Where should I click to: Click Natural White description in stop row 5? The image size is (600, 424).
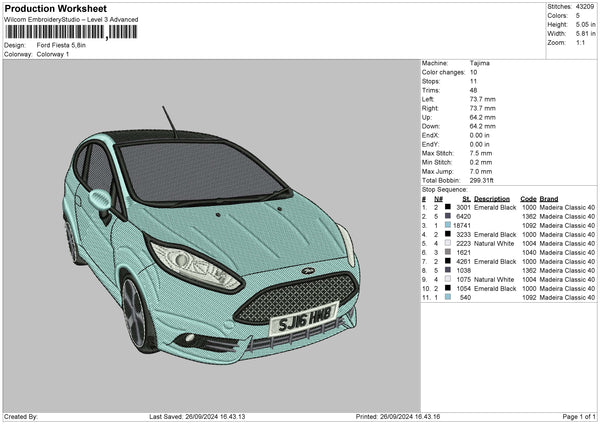(494, 243)
